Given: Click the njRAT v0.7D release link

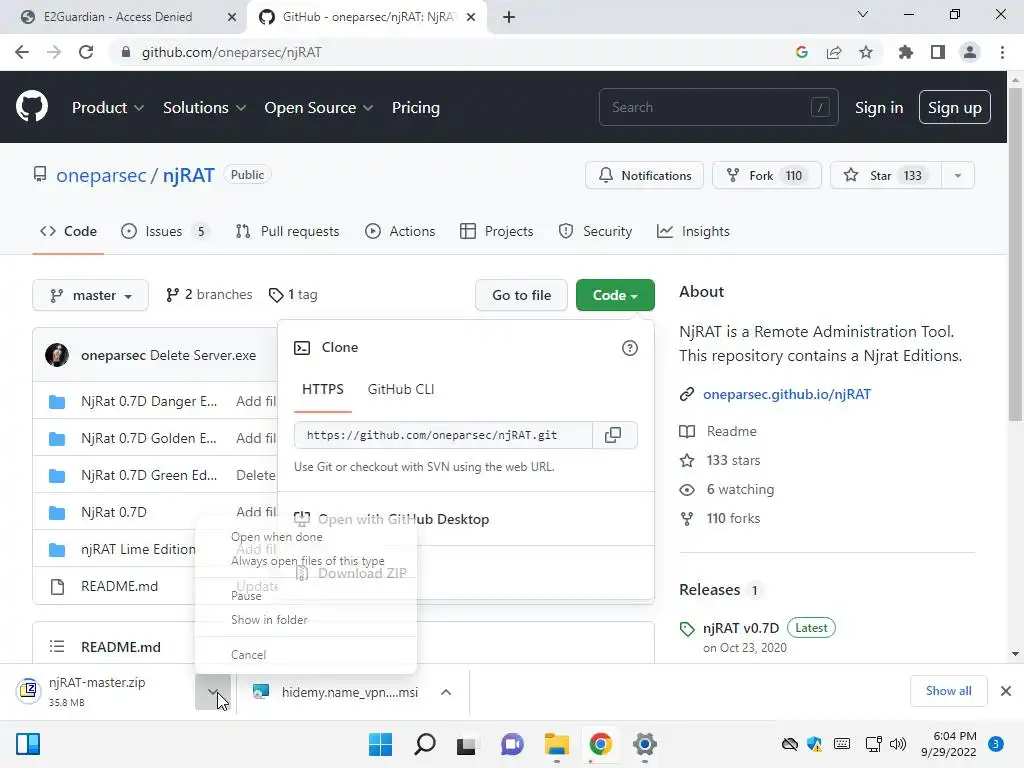Looking at the screenshot, I should click(x=741, y=628).
